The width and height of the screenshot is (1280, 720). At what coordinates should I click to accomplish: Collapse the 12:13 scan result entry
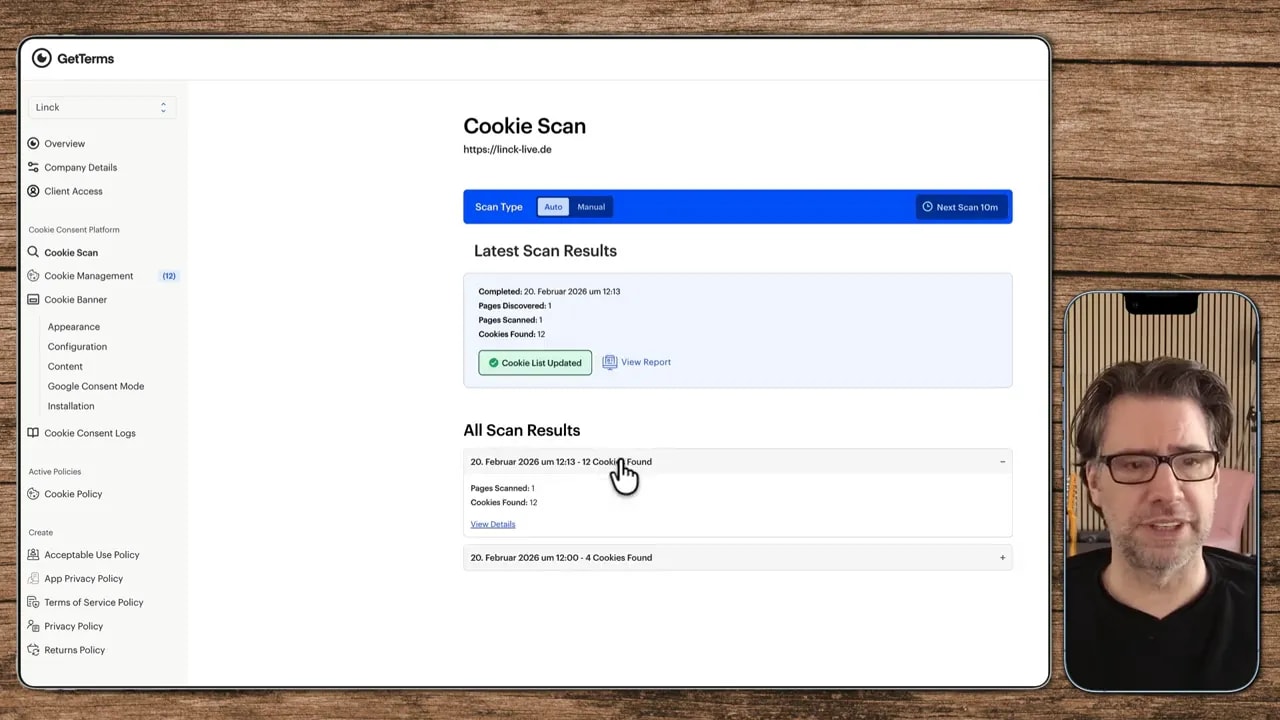(x=1002, y=461)
